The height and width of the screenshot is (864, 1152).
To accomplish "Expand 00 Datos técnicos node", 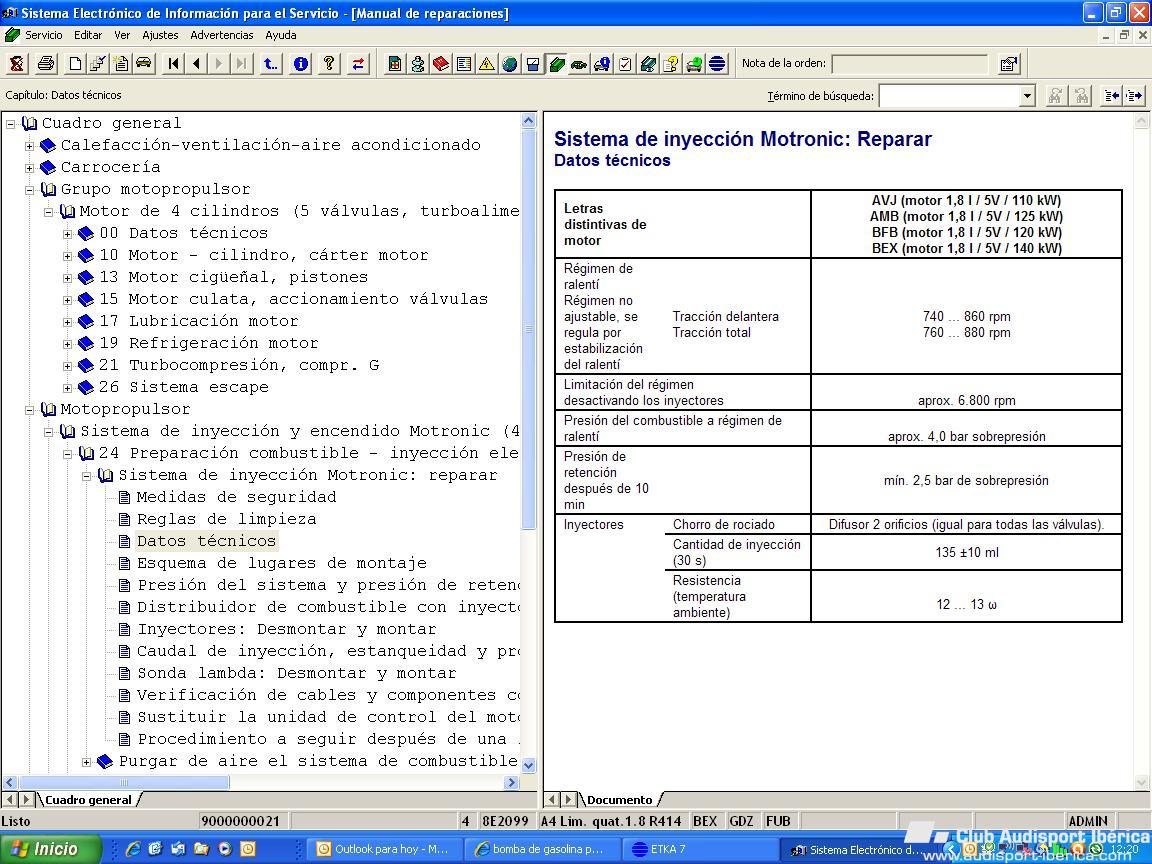I will pos(68,234).
